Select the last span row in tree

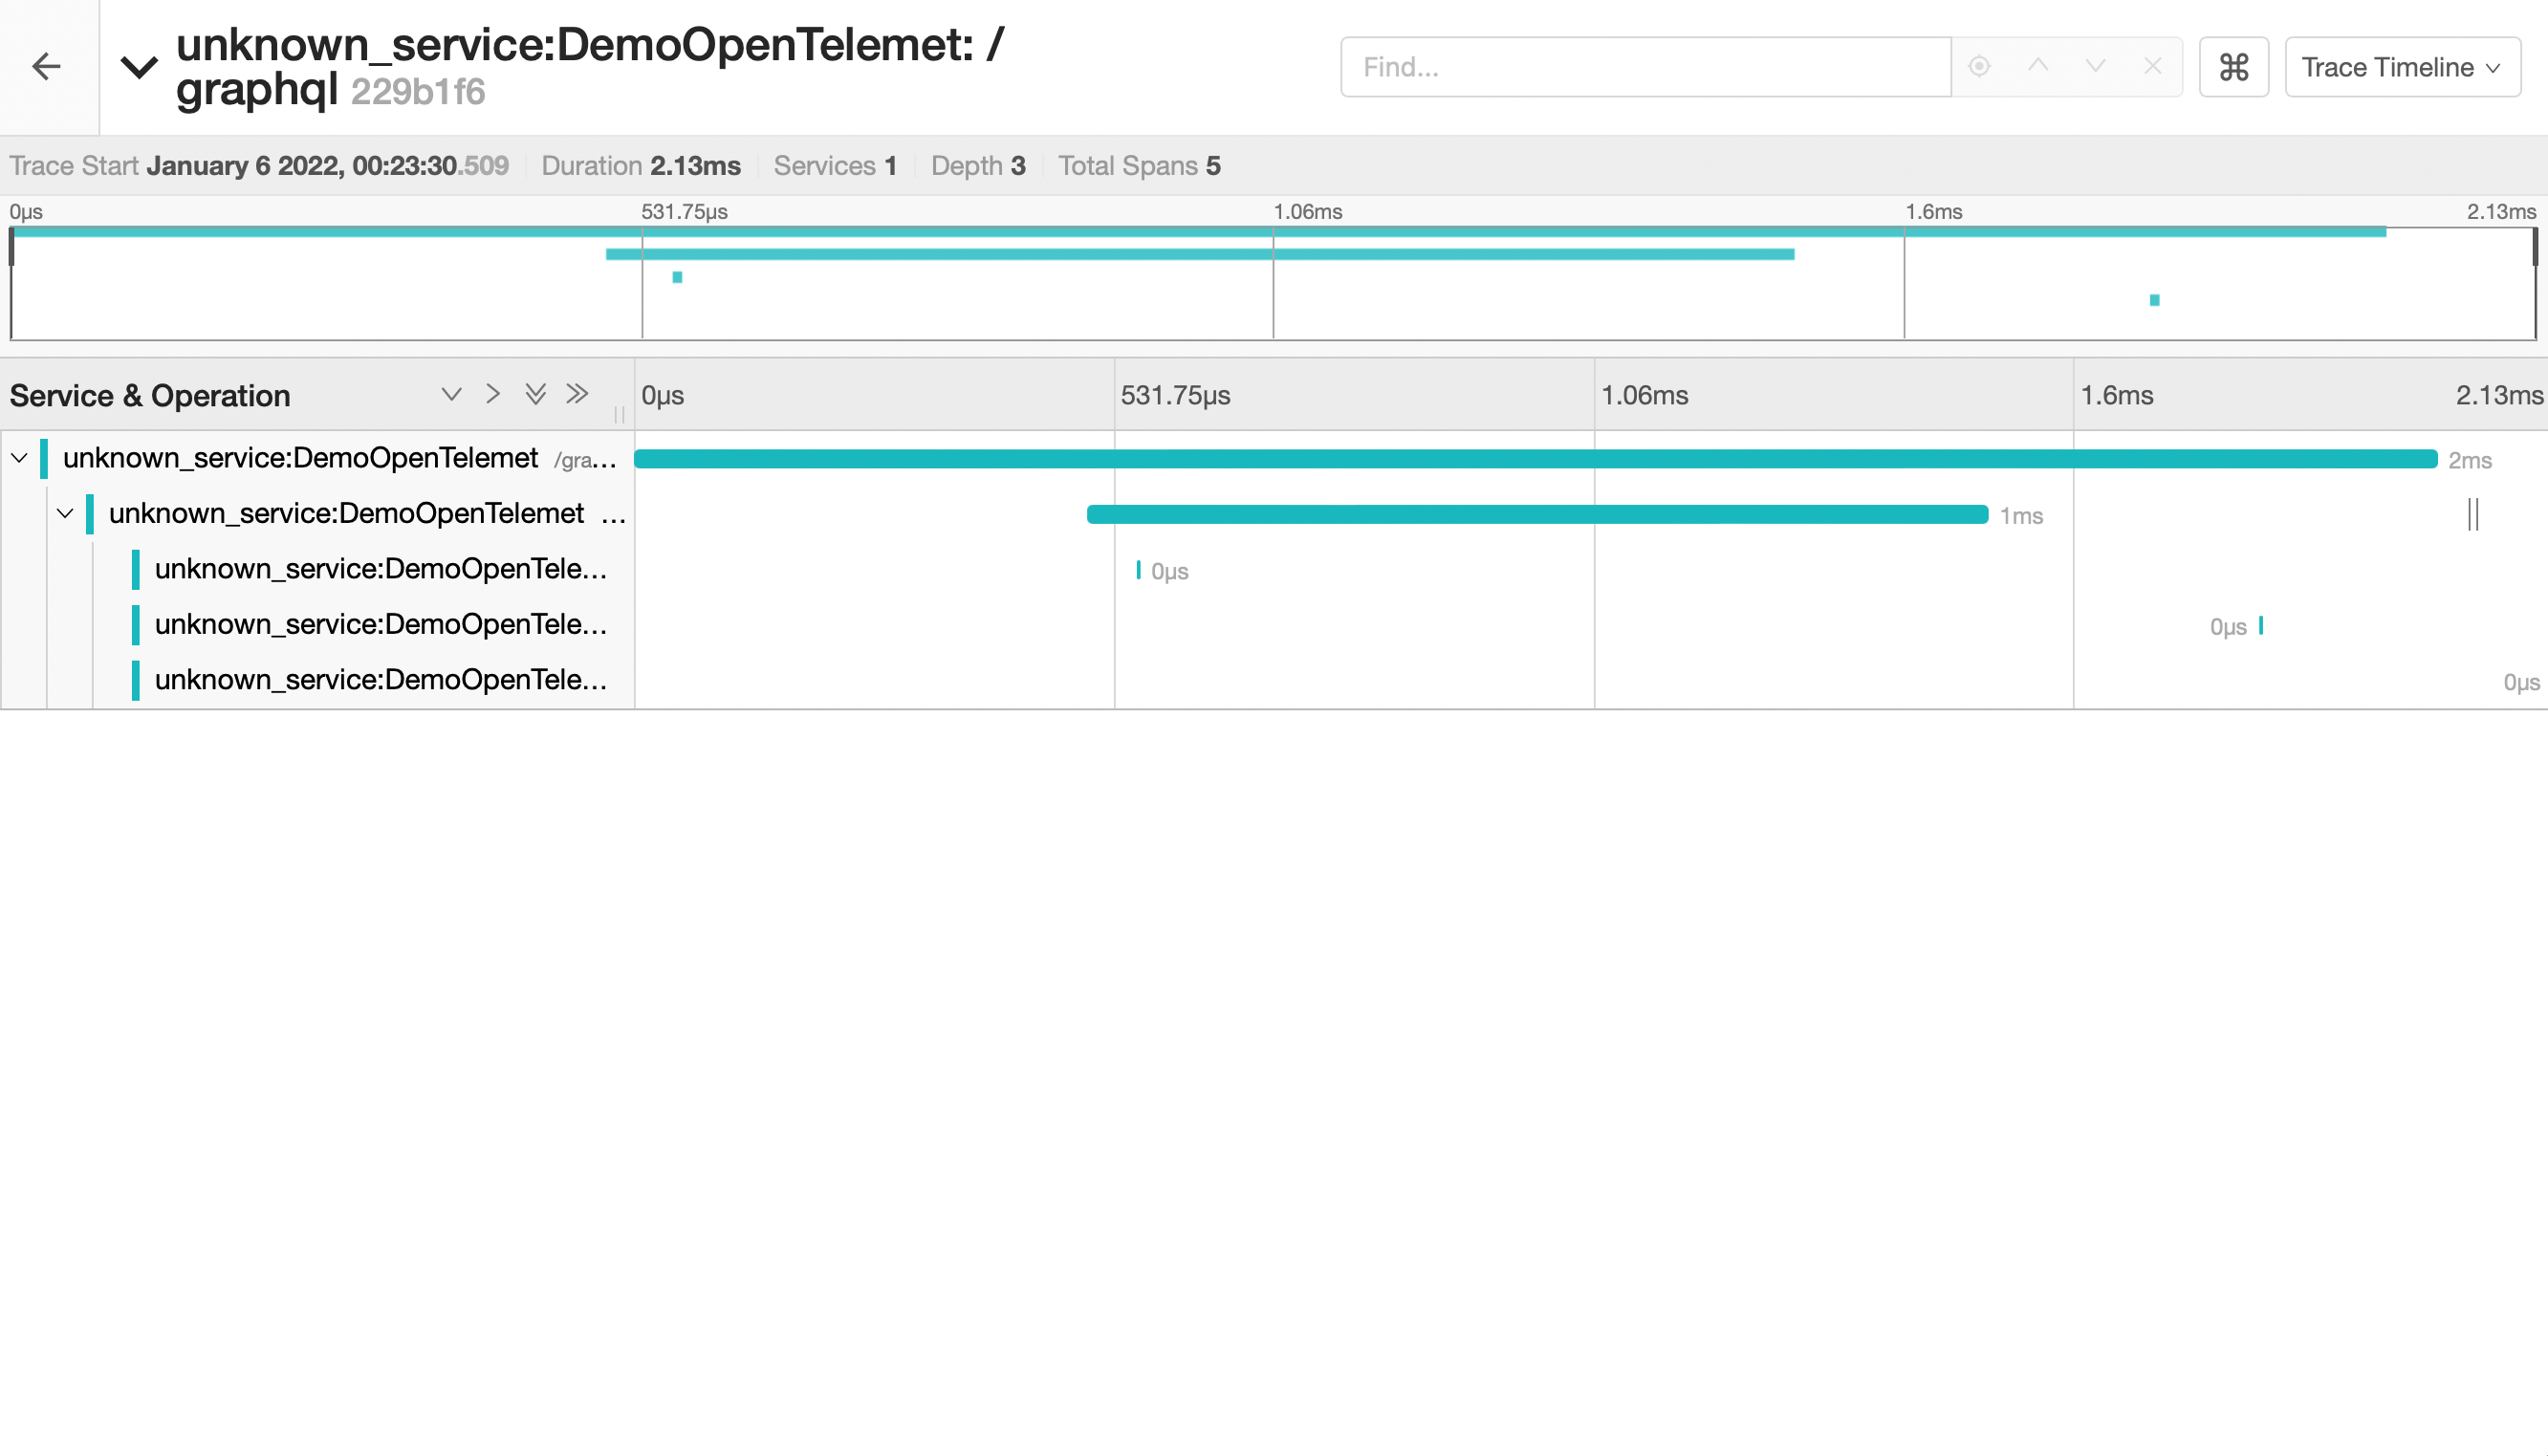click(380, 680)
